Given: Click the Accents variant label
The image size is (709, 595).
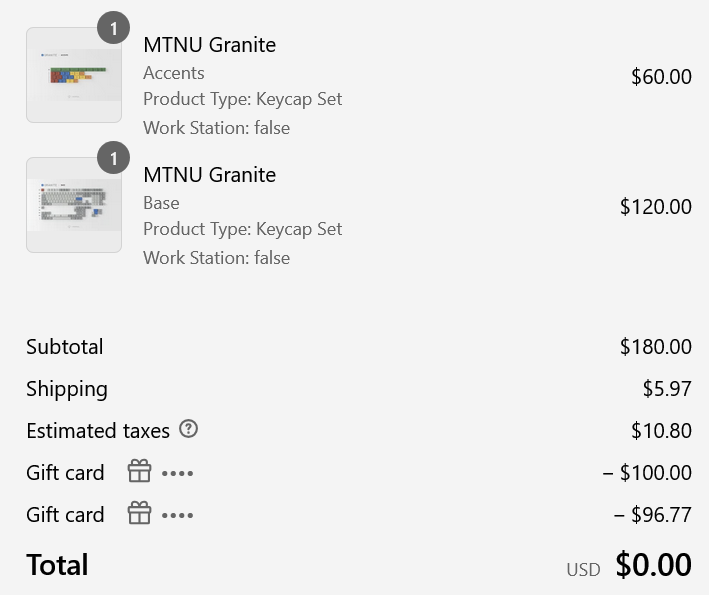Looking at the screenshot, I should pyautogui.click(x=174, y=73).
